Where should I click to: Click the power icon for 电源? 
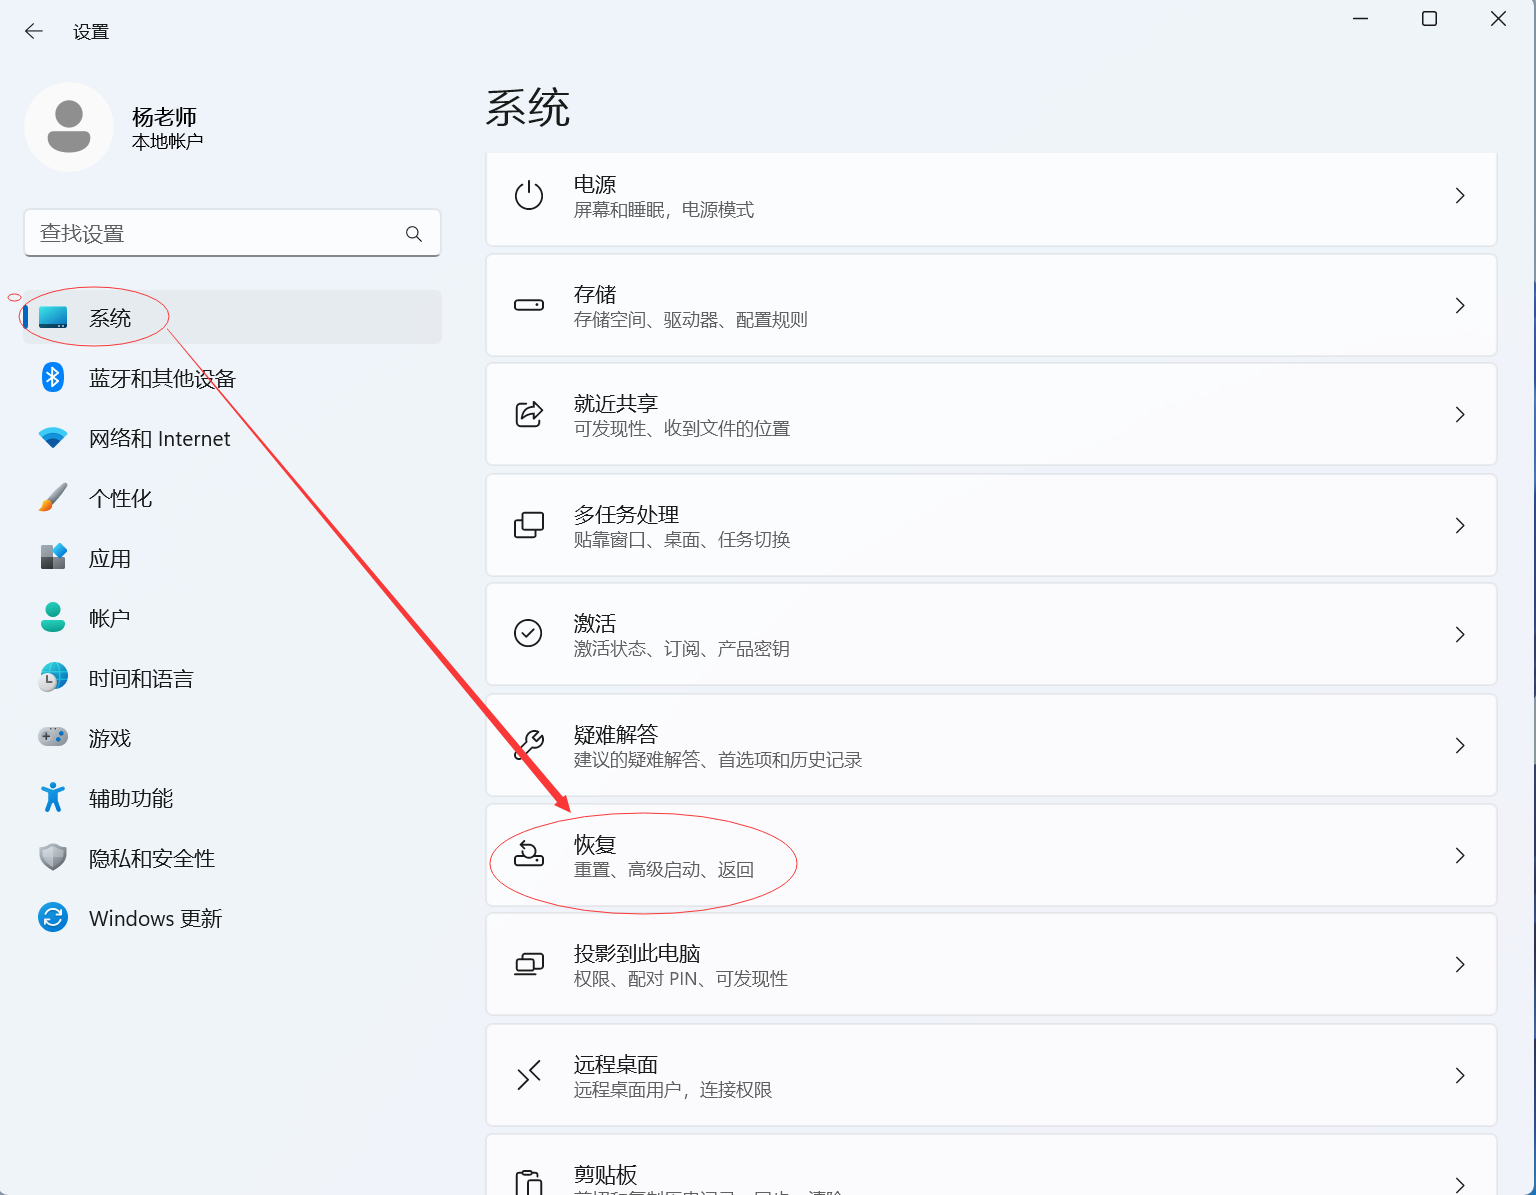click(x=529, y=195)
